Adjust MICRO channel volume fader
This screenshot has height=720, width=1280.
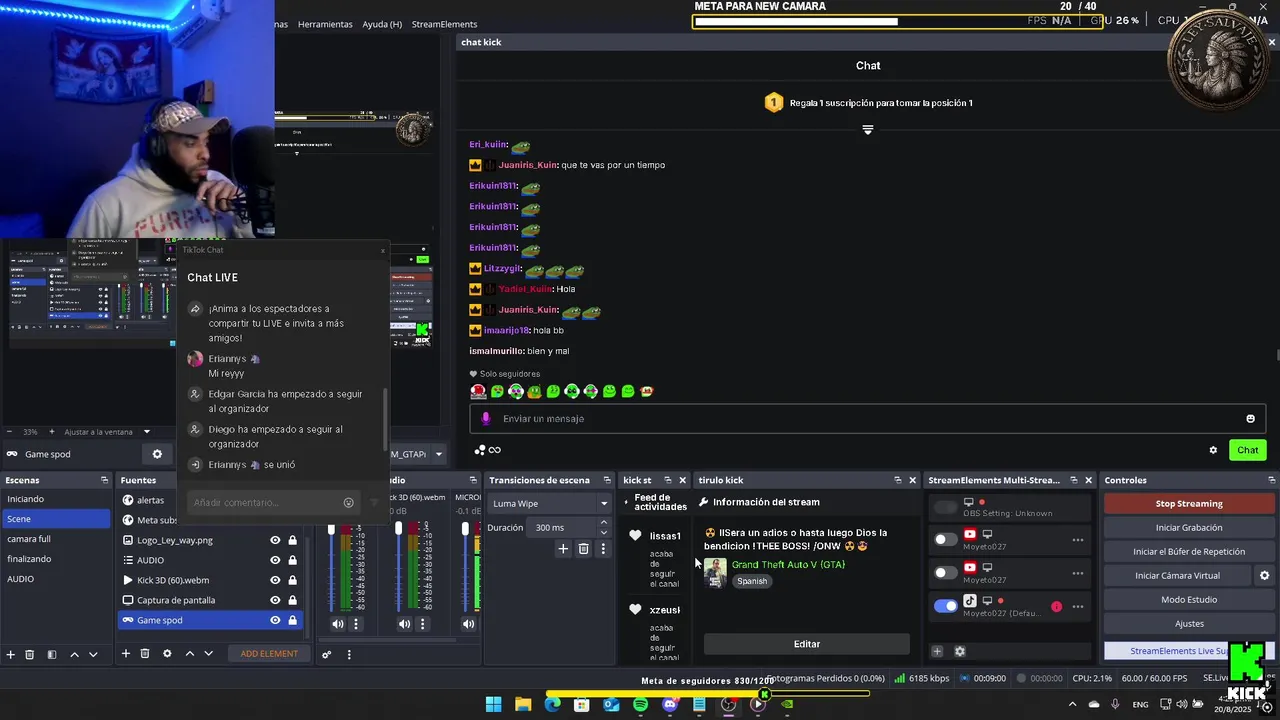click(x=465, y=529)
